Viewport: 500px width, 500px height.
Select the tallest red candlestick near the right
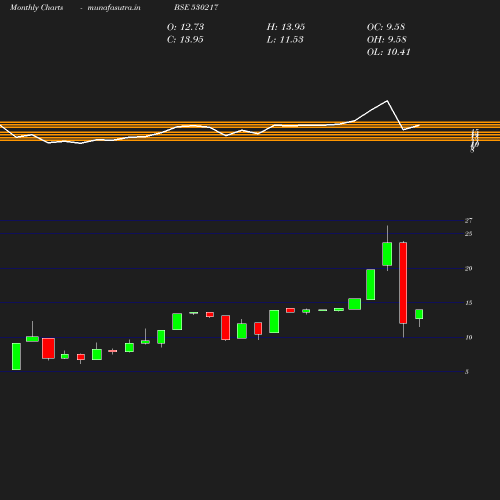[x=403, y=283]
